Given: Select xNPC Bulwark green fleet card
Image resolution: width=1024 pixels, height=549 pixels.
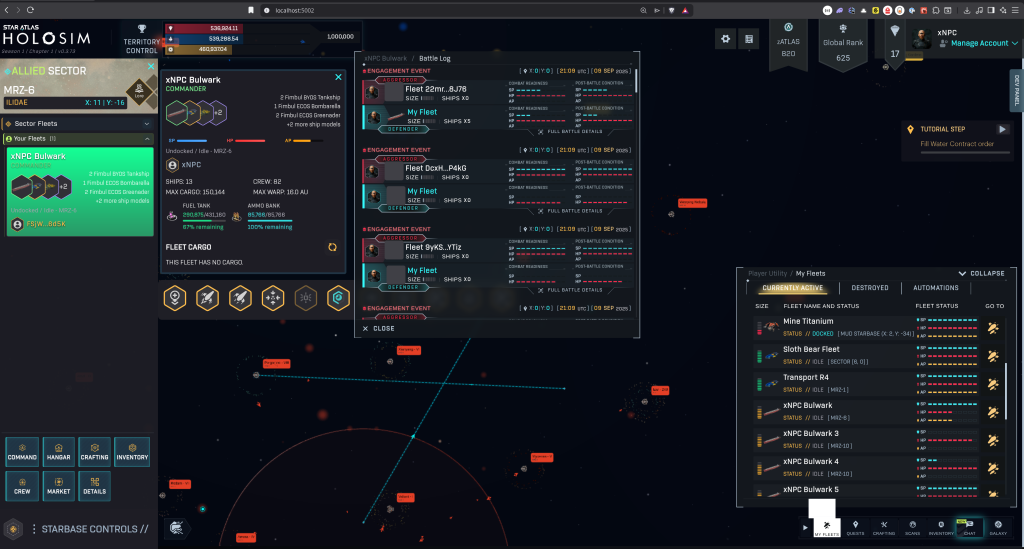Looking at the screenshot, I should click(80, 191).
